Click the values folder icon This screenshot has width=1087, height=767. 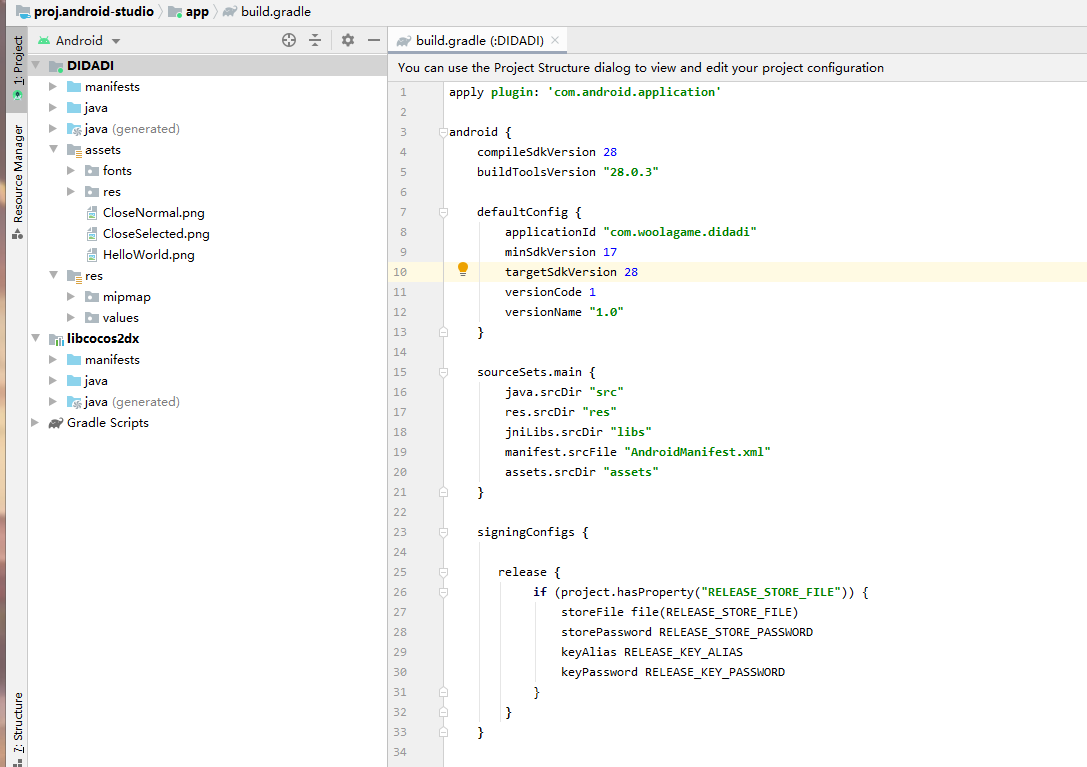pyautogui.click(x=92, y=318)
